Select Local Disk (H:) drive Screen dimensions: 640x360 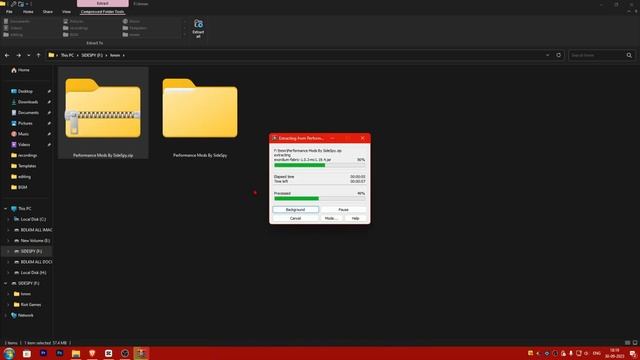33,272
